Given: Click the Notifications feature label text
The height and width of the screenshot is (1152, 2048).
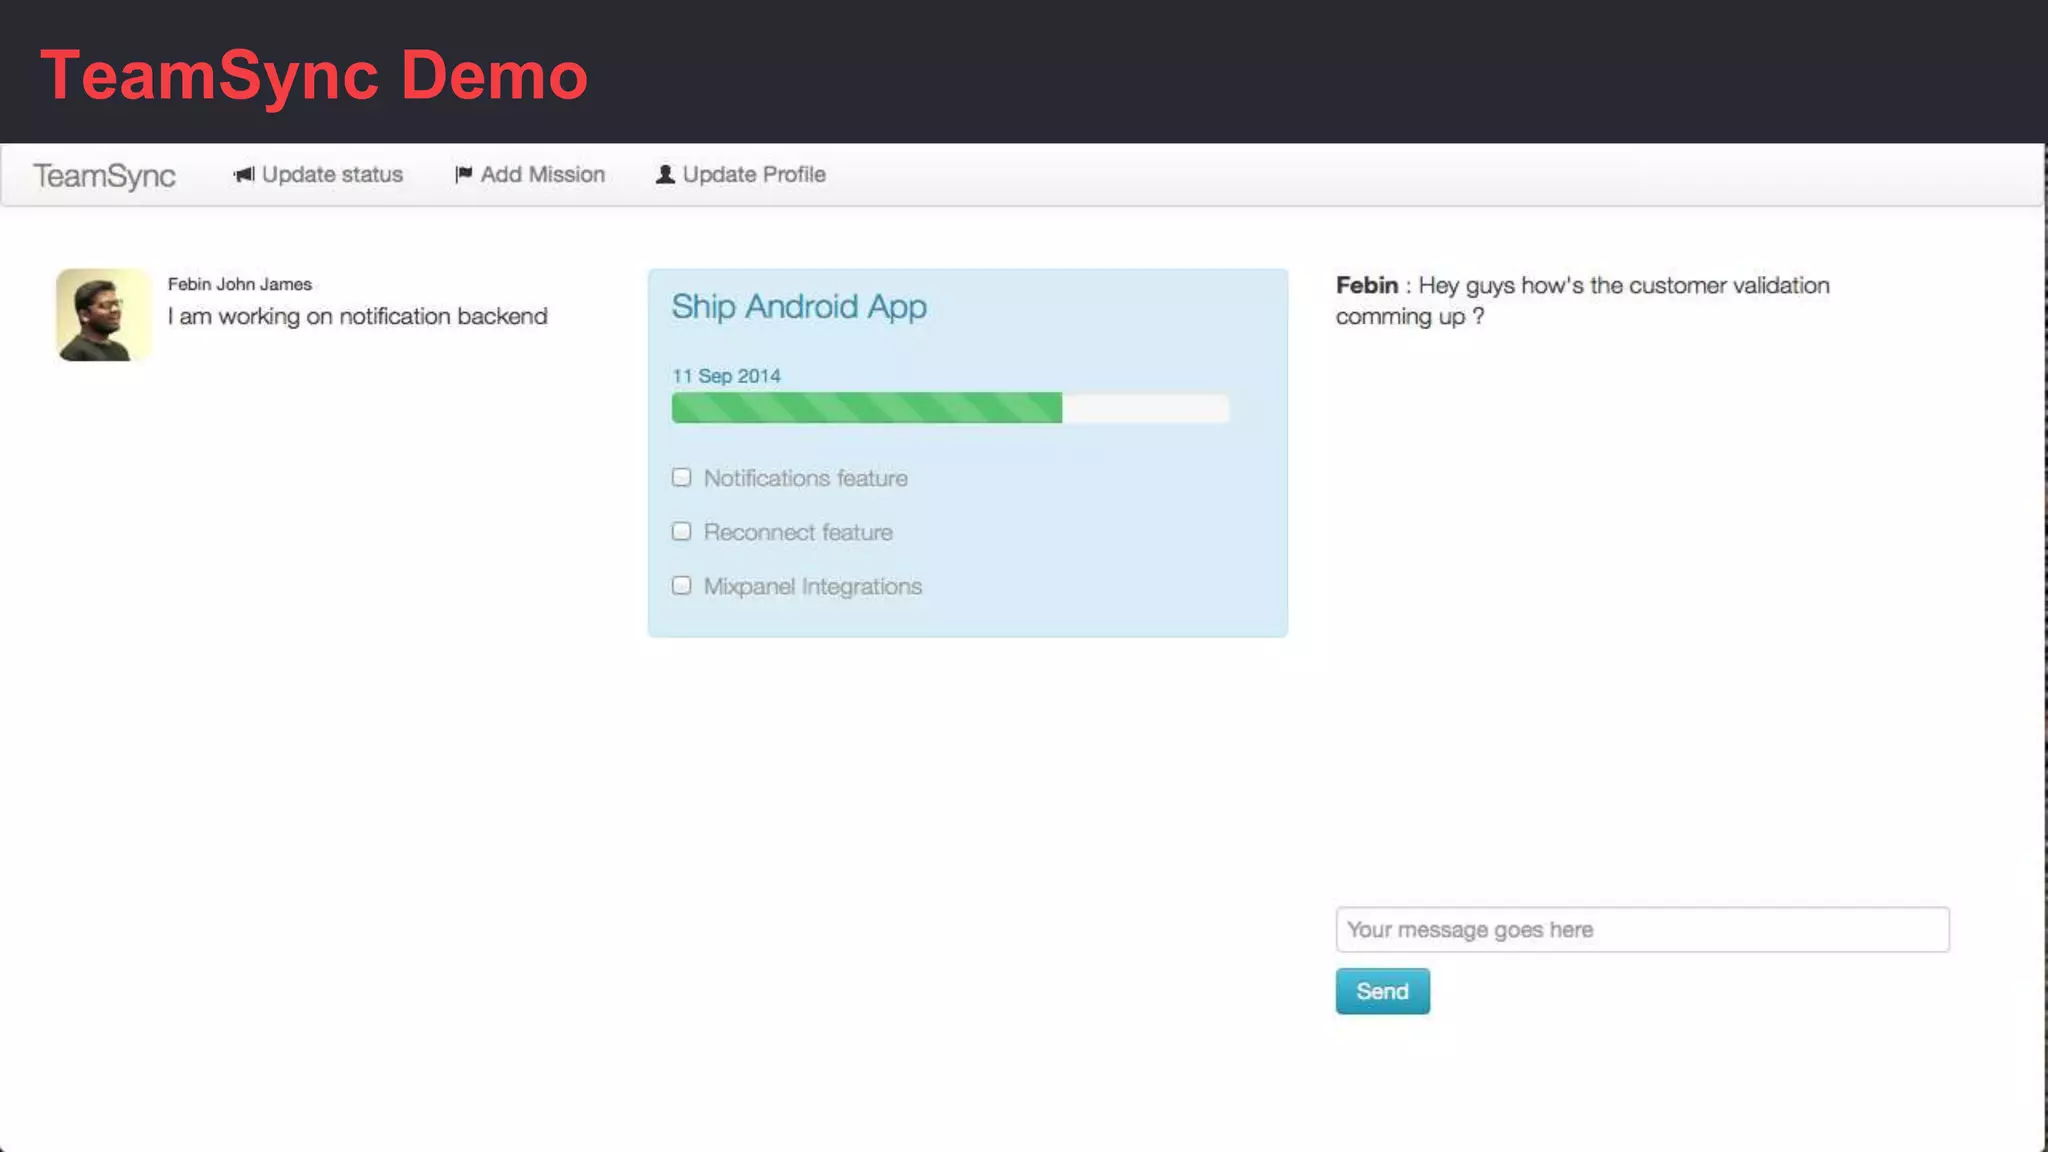Looking at the screenshot, I should tap(805, 479).
